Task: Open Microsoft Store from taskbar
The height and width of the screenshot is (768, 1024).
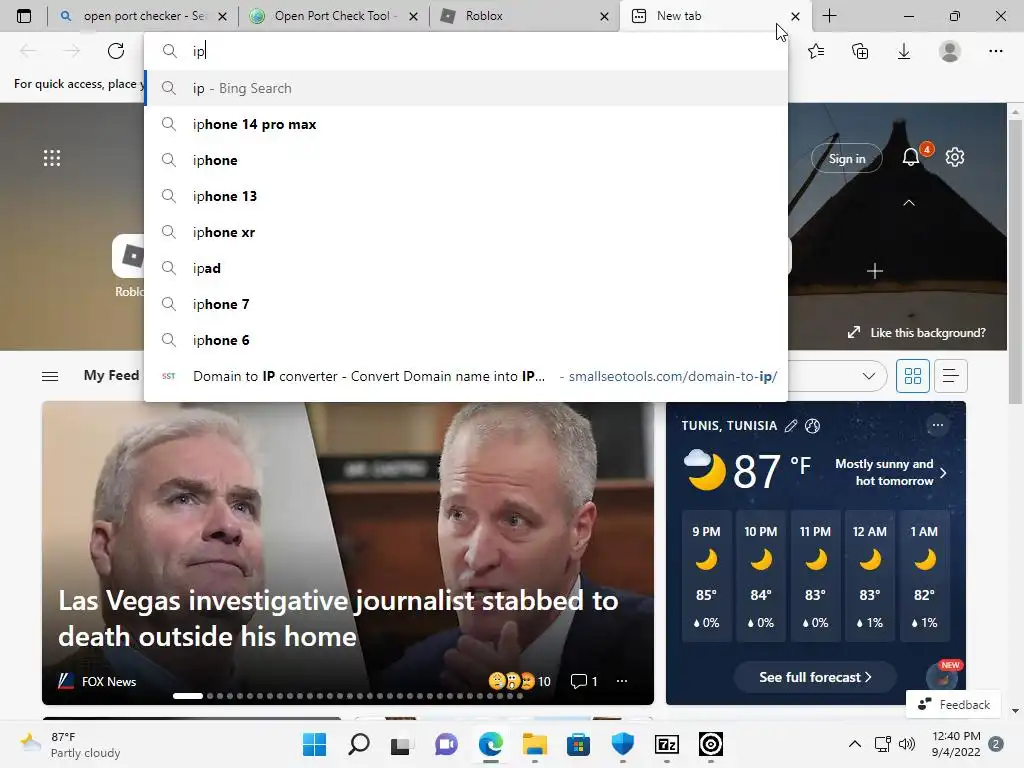Action: [x=578, y=744]
